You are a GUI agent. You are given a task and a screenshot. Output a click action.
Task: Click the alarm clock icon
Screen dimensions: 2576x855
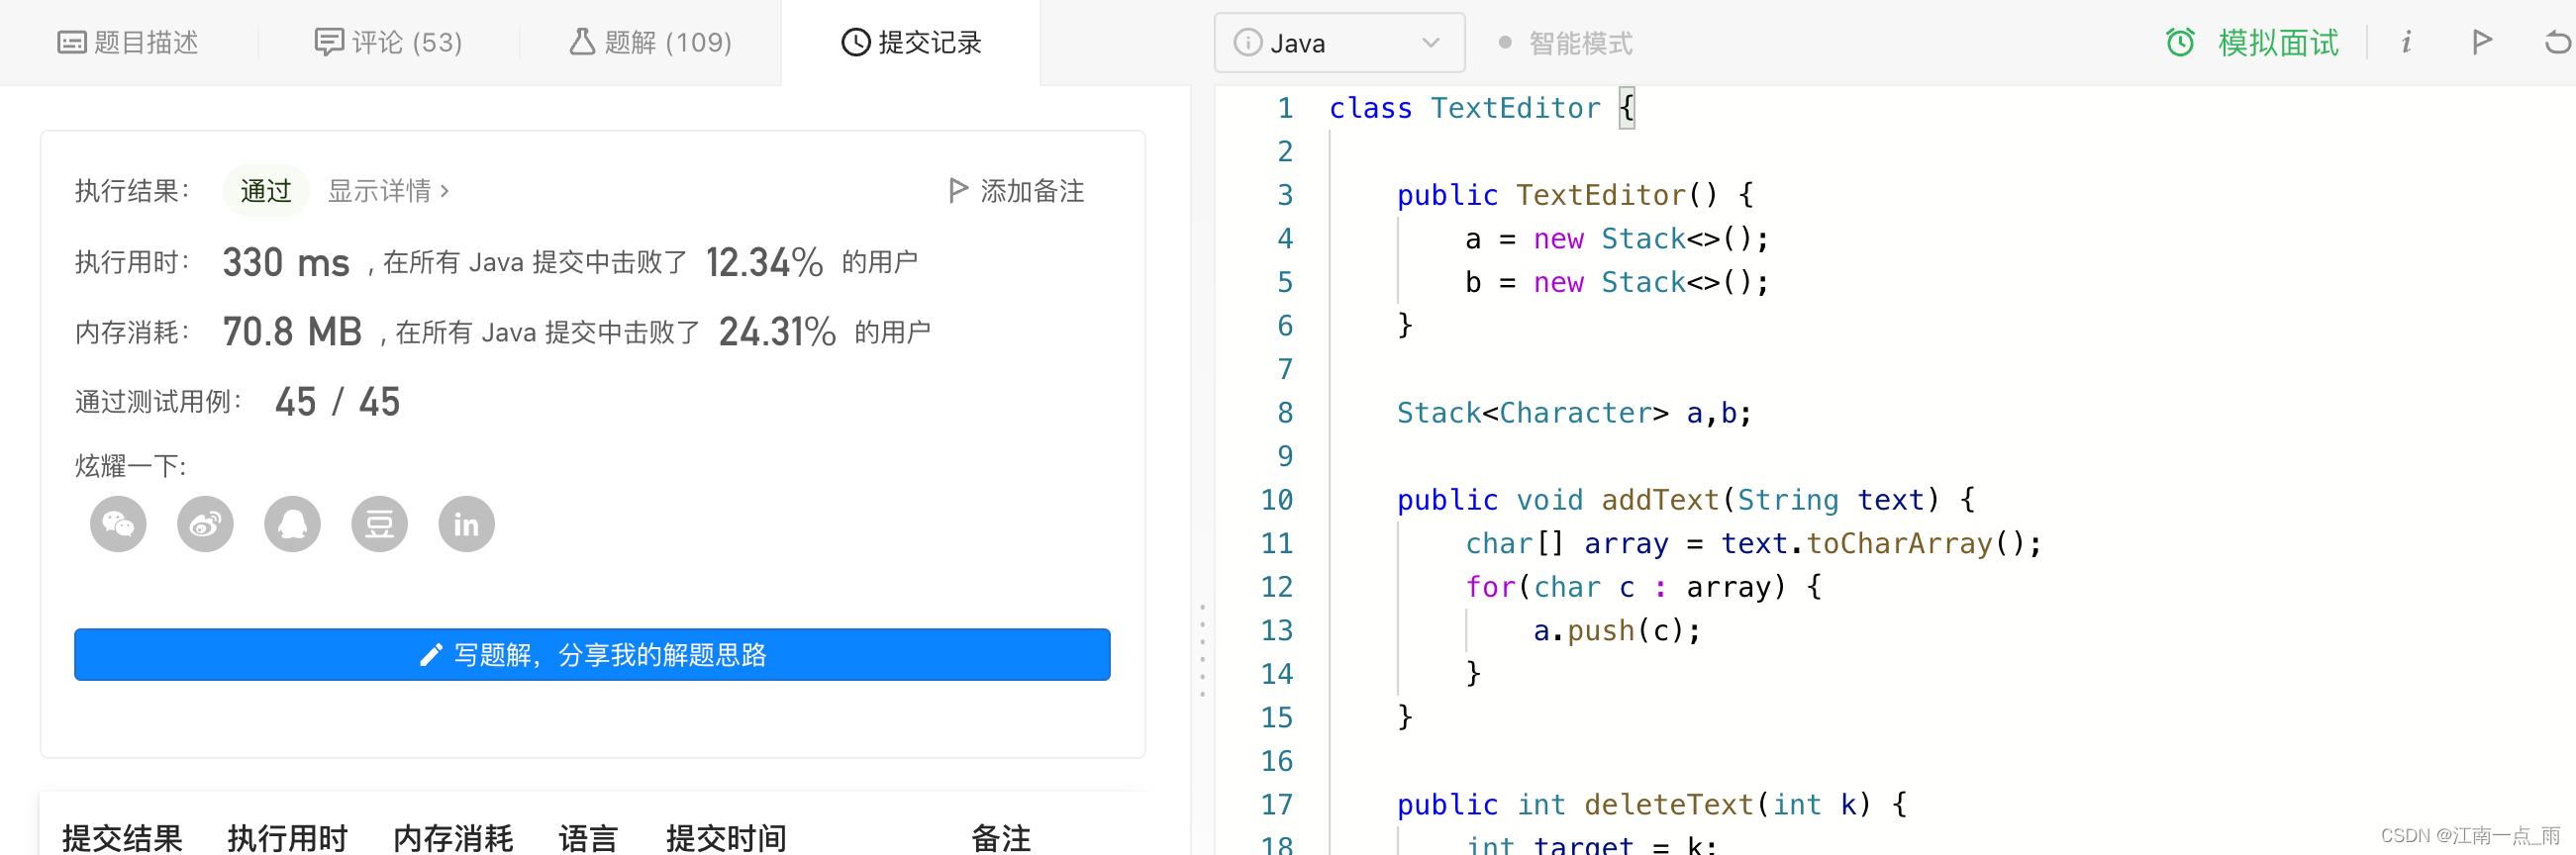(x=2180, y=43)
